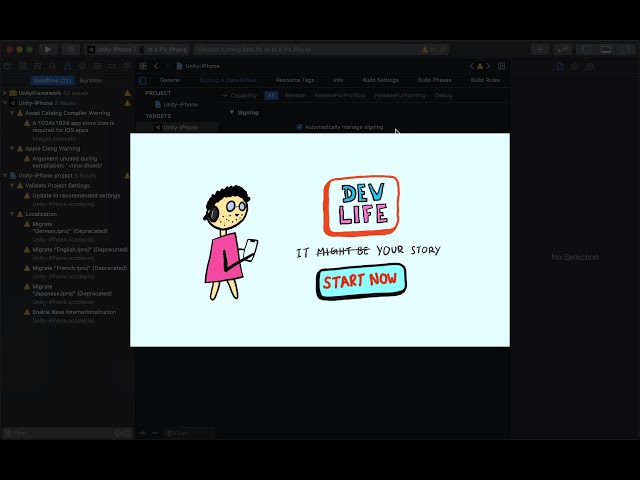Select the Debug configuration filter
This screenshot has height=480, width=640.
coord(443,95)
